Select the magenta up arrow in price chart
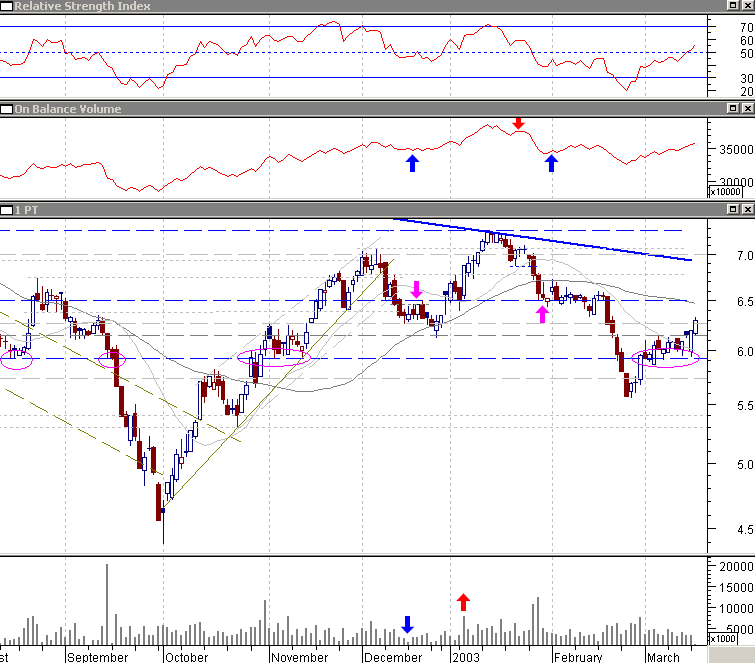Viewport: 755px width, 663px height. coord(543,314)
